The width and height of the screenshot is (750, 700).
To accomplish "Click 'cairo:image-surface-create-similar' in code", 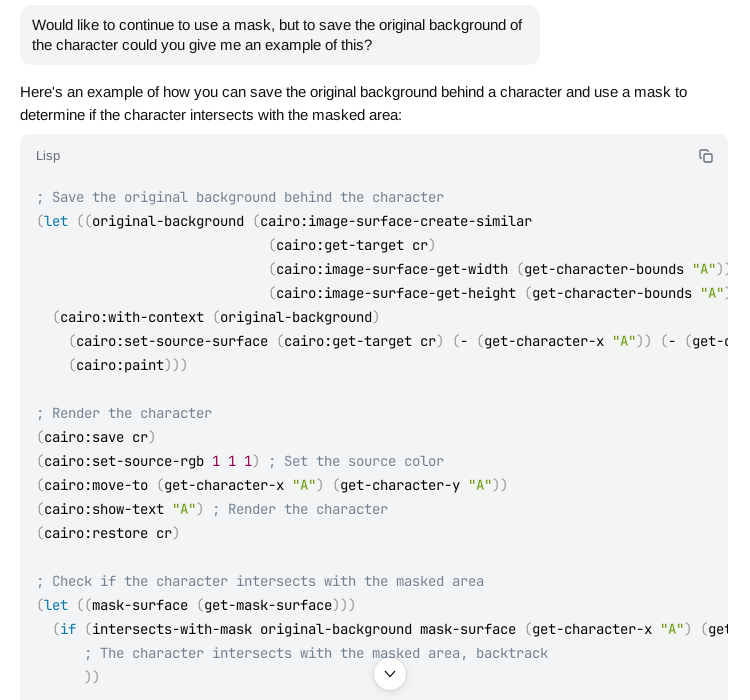I will click(396, 221).
